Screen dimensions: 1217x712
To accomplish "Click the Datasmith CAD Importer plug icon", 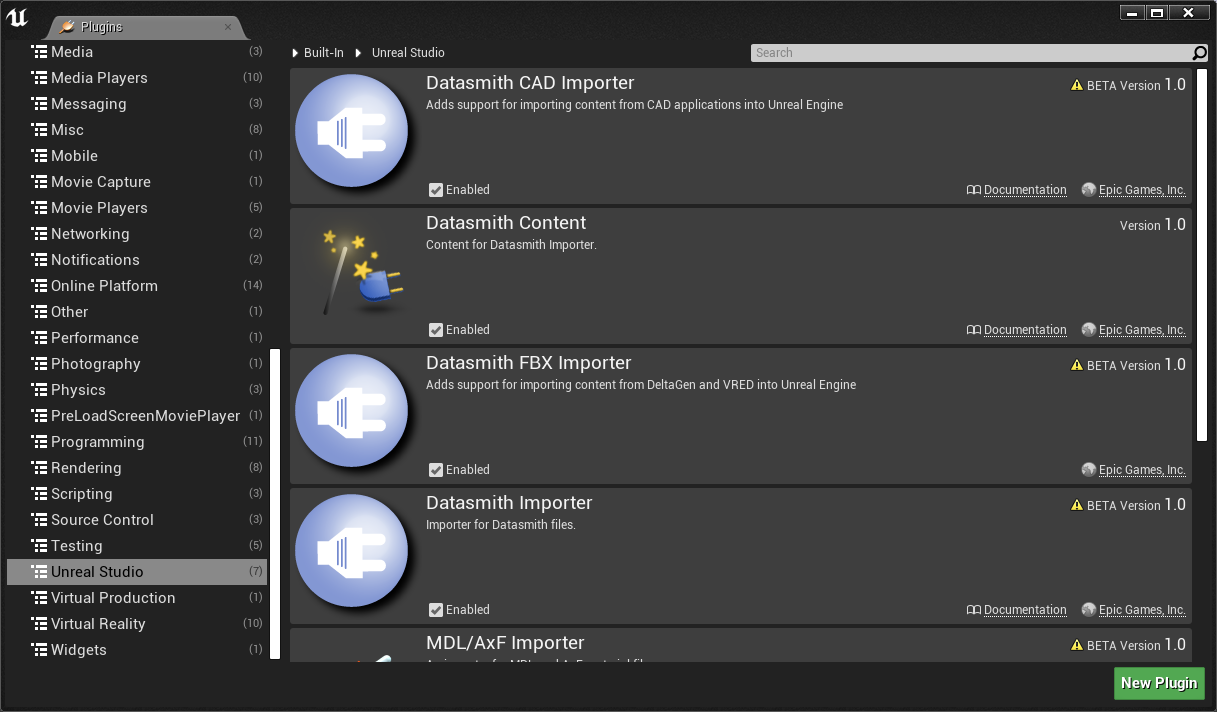I will (352, 131).
